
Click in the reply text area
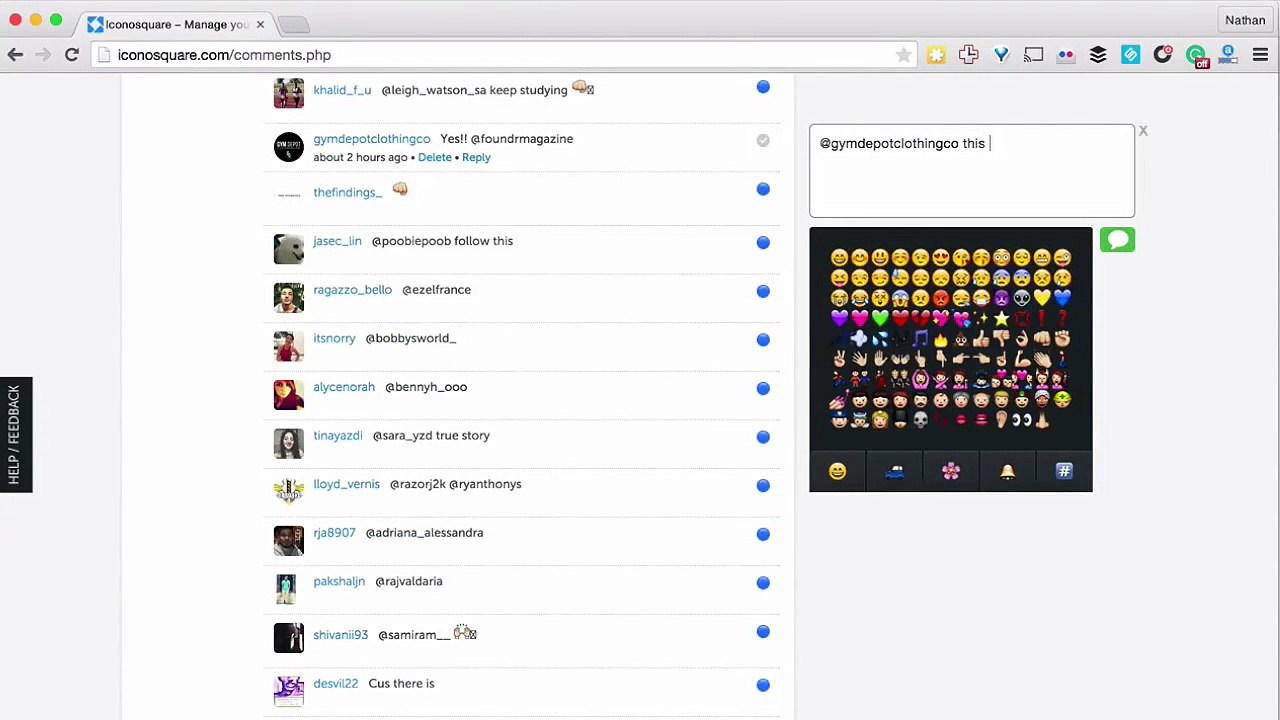pyautogui.click(x=972, y=171)
